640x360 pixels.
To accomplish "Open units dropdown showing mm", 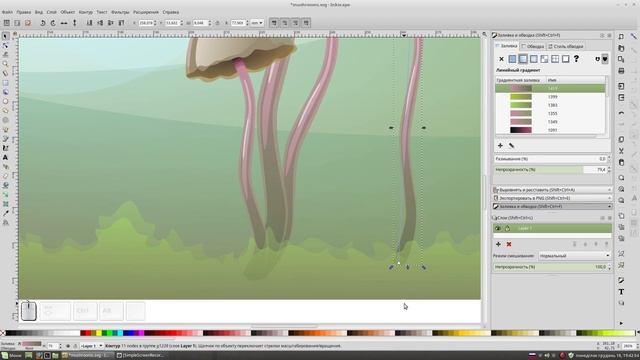I will (257, 23).
